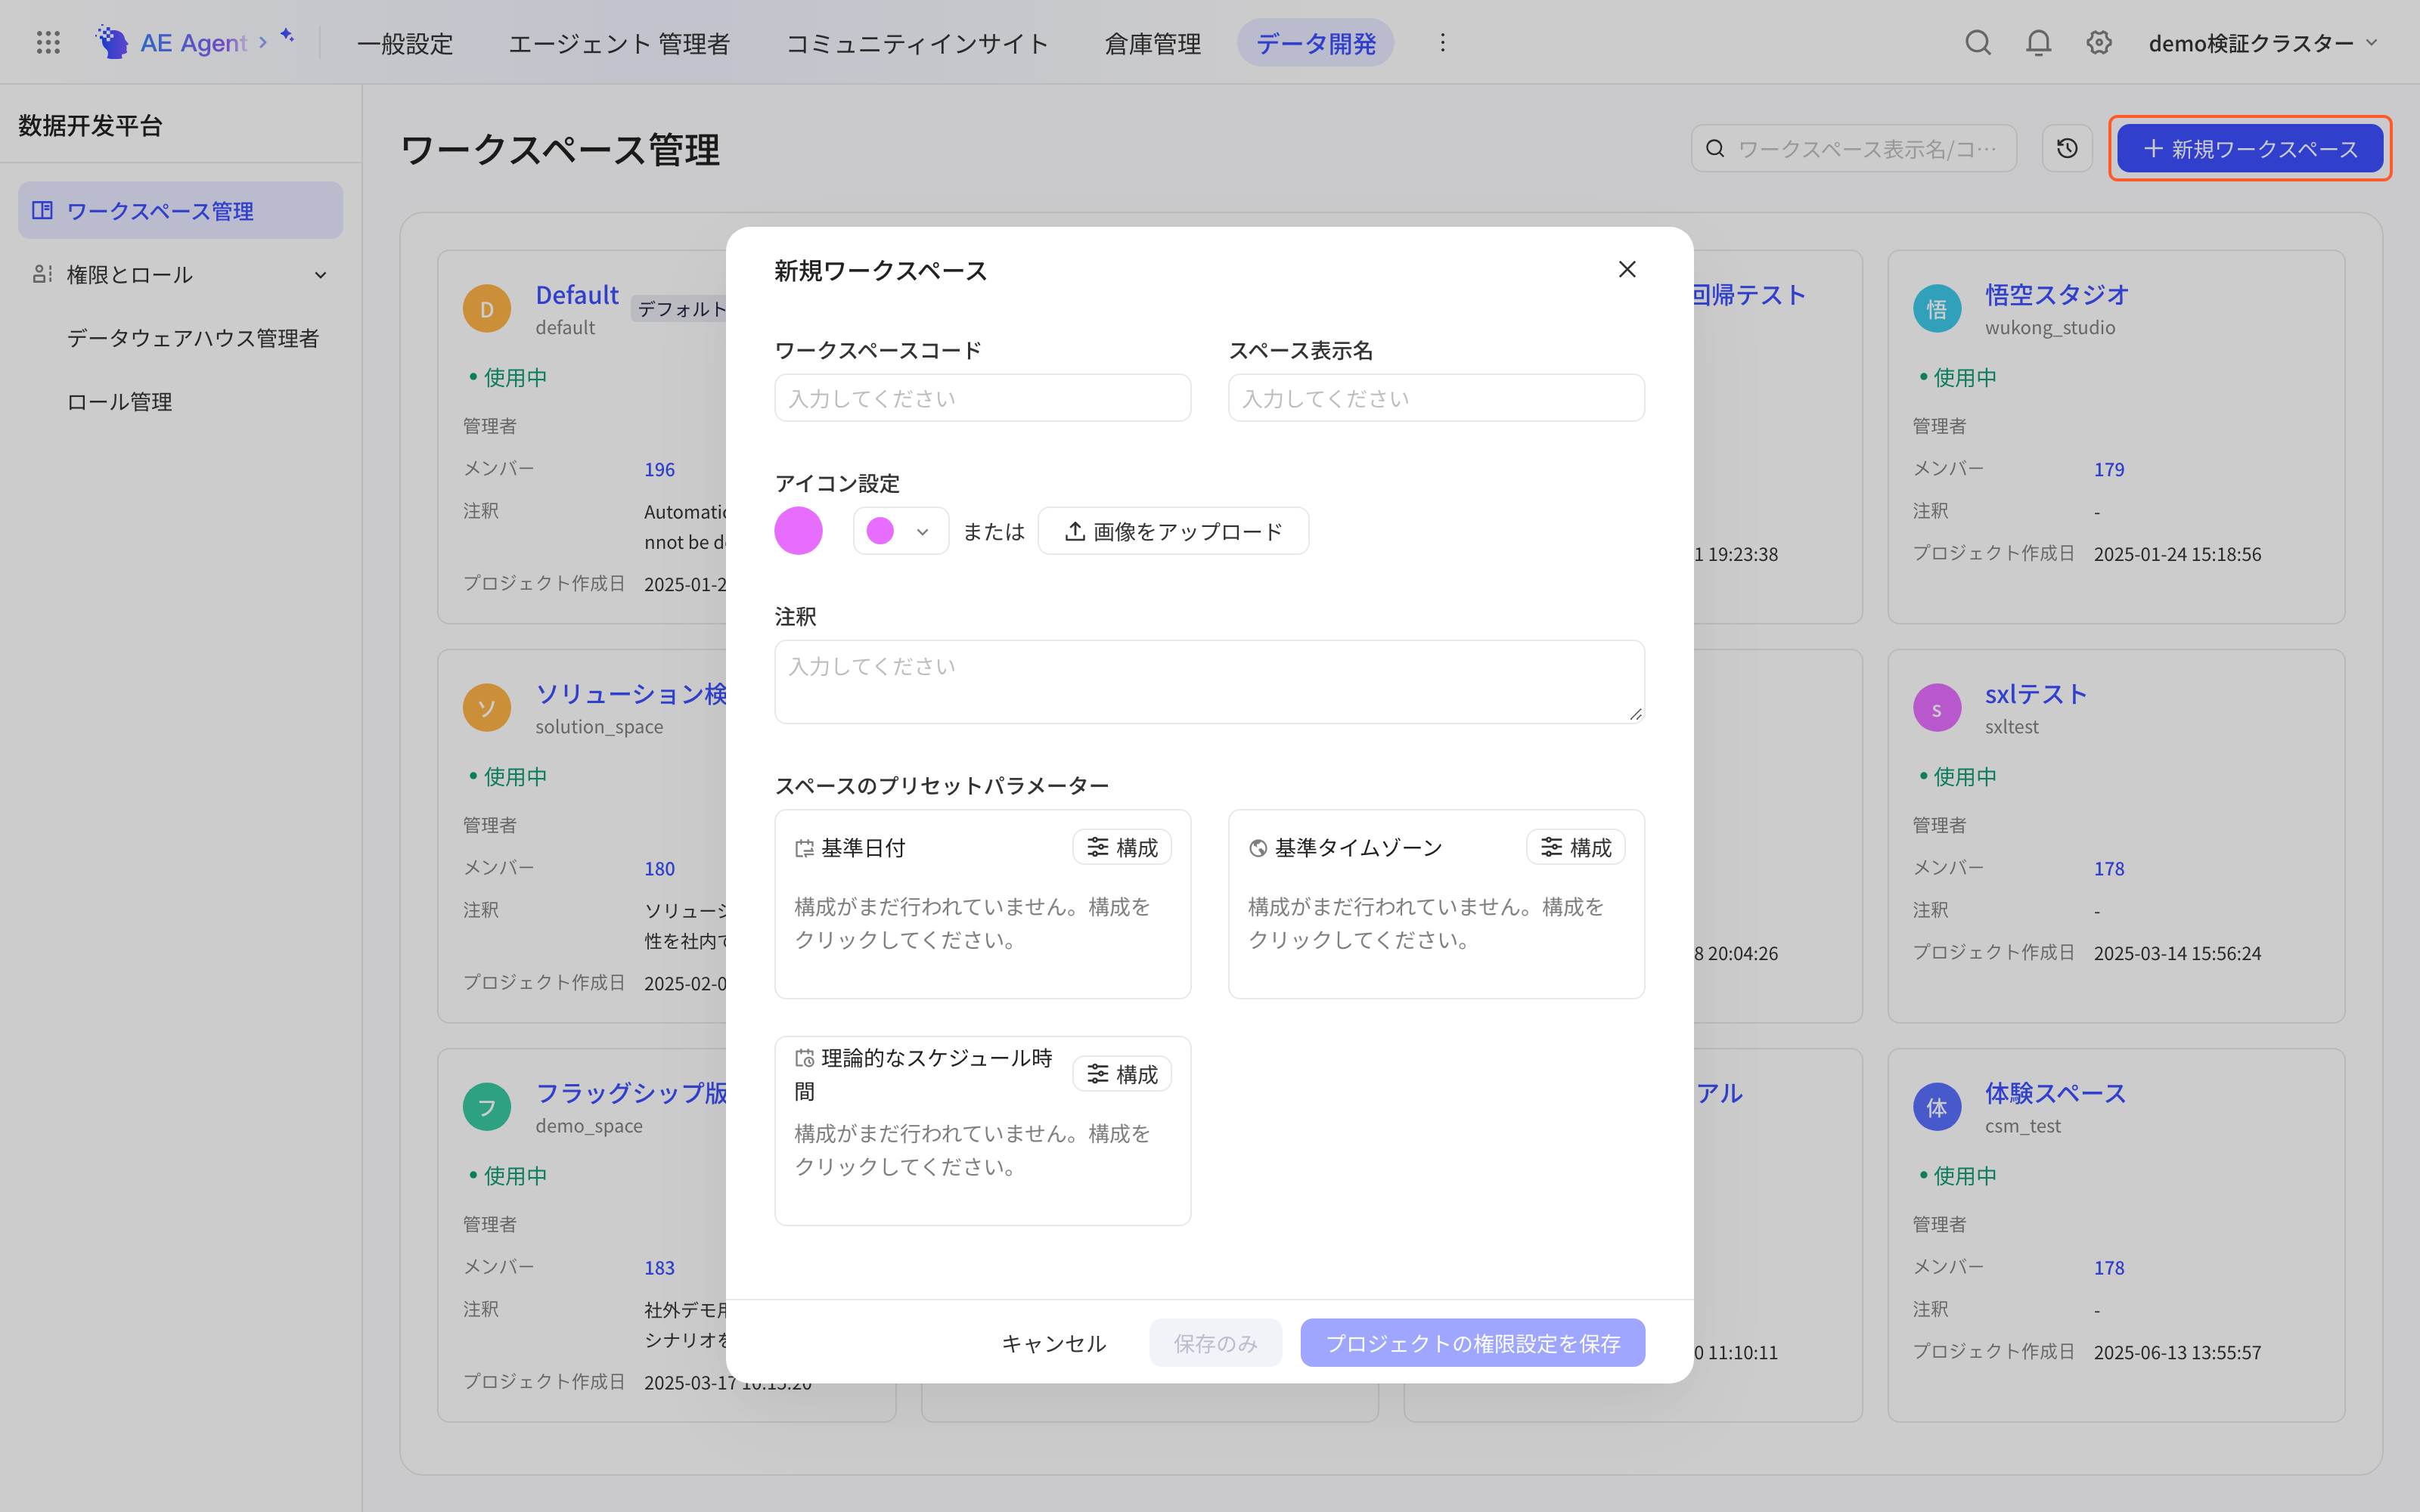Click 構成 for 理論的なスケジュール時間
Image resolution: width=2420 pixels, height=1512 pixels.
coord(1122,1074)
